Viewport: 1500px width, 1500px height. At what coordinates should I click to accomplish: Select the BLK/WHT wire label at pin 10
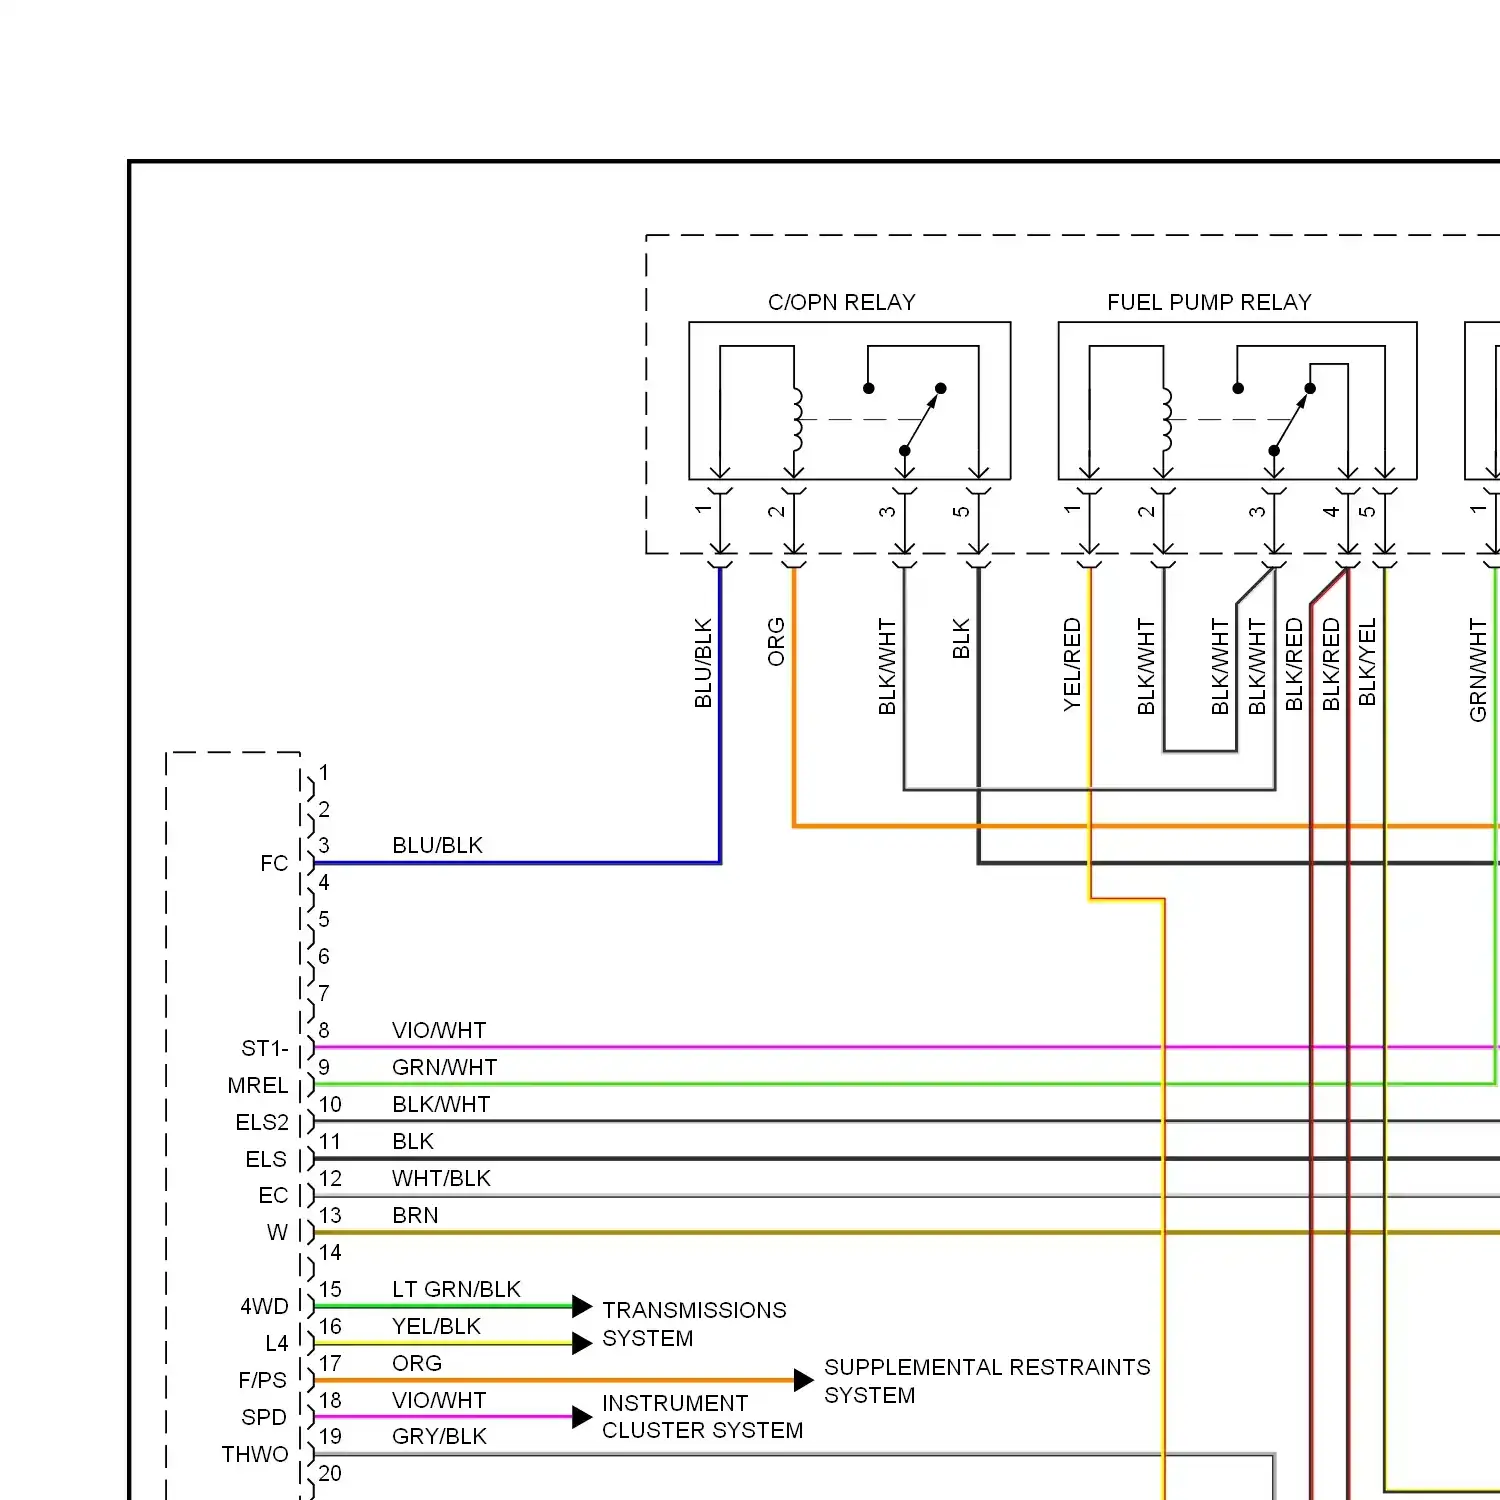(441, 1104)
